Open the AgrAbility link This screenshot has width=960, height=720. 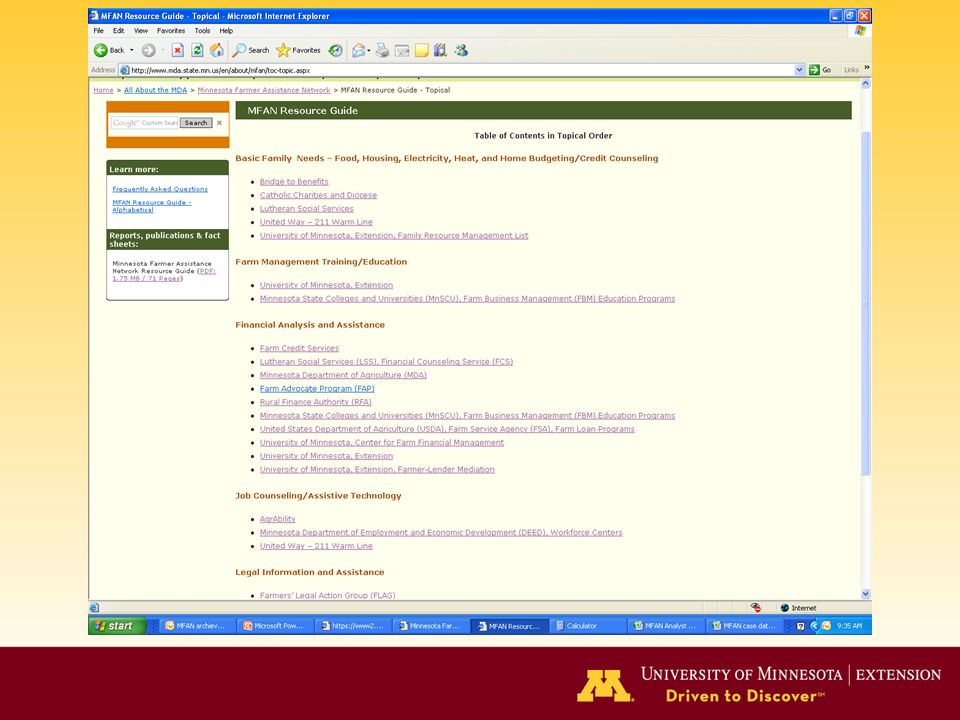point(277,519)
